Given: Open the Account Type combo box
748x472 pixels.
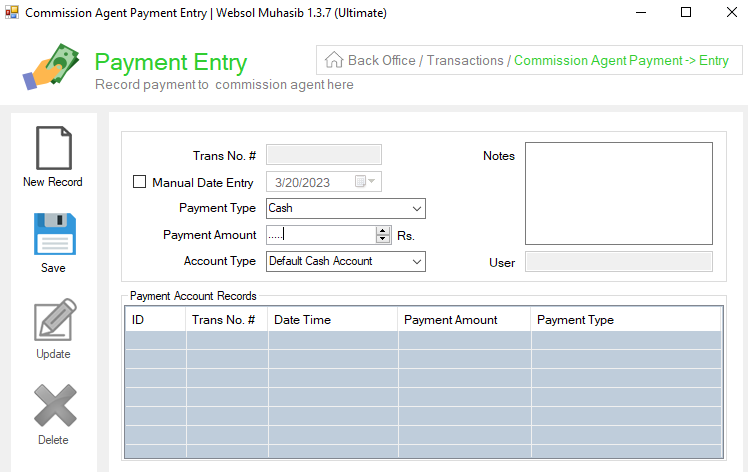Looking at the screenshot, I should [346, 262].
